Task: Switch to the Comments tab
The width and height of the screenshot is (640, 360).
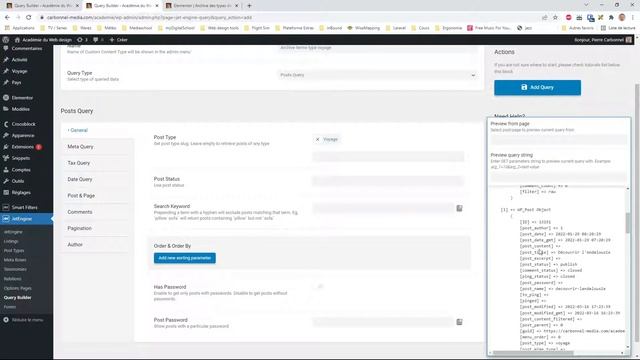Action: click(x=80, y=212)
